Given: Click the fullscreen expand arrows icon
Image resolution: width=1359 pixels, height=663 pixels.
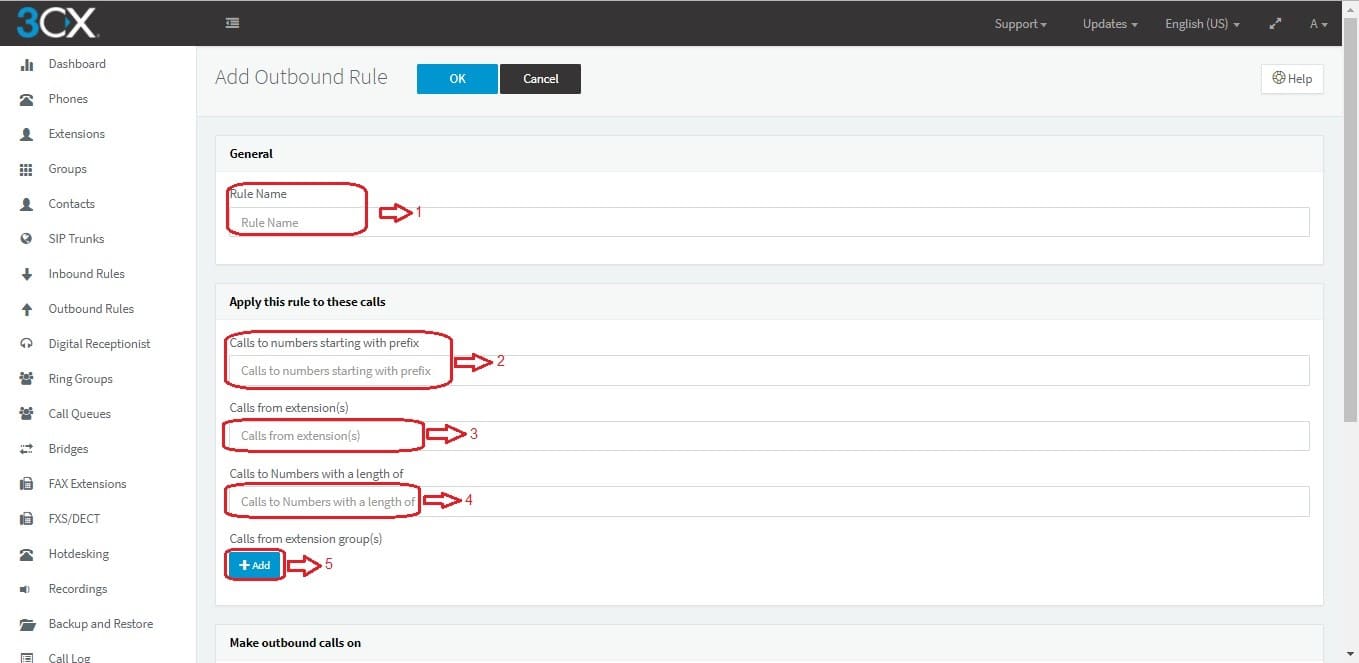Looking at the screenshot, I should (1275, 23).
